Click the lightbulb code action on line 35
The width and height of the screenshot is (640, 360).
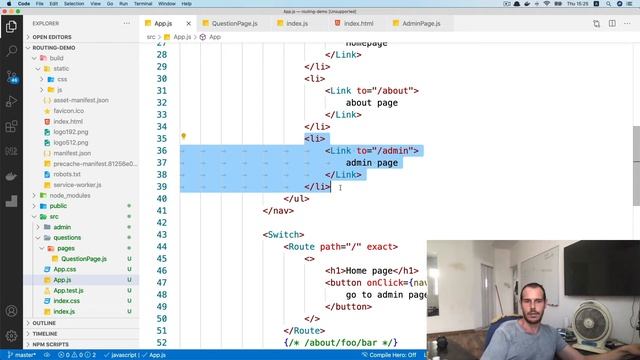[184, 136]
